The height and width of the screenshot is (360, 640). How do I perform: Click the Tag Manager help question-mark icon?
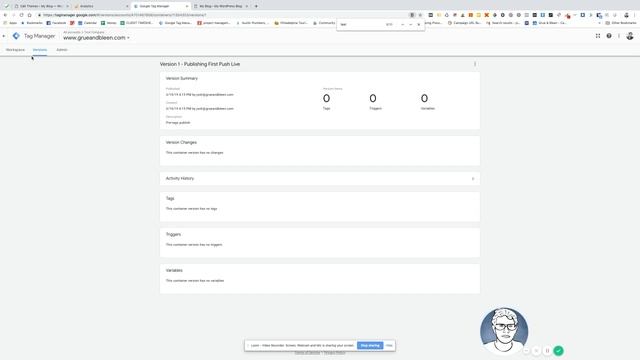609,36
